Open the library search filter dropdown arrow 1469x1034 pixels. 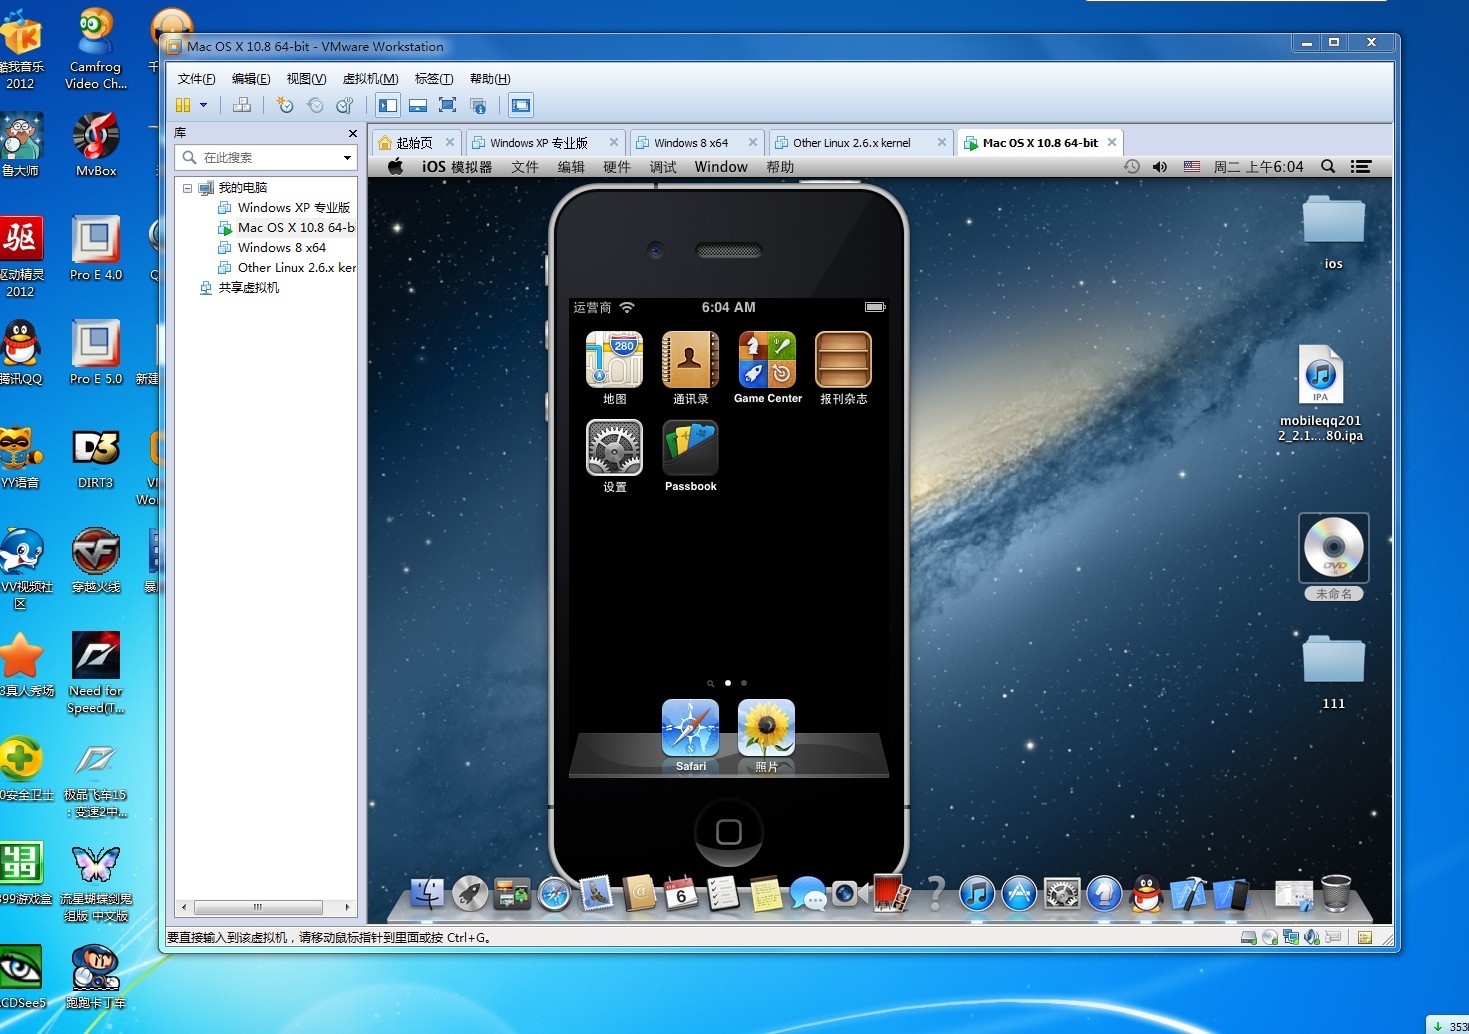[x=347, y=158]
